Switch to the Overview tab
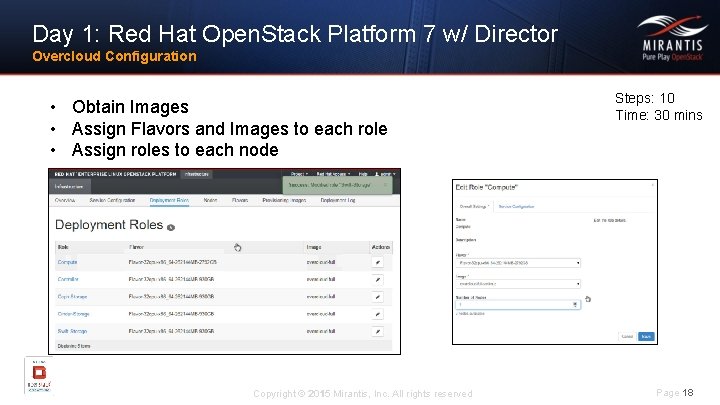Viewport: 720px width, 405px height. (x=65, y=200)
